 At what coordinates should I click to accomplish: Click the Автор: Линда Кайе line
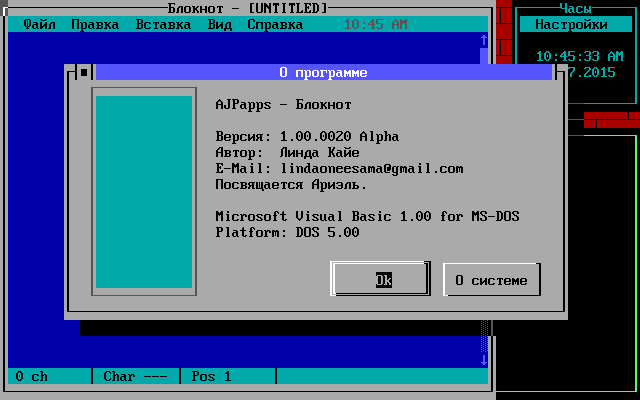point(287,153)
